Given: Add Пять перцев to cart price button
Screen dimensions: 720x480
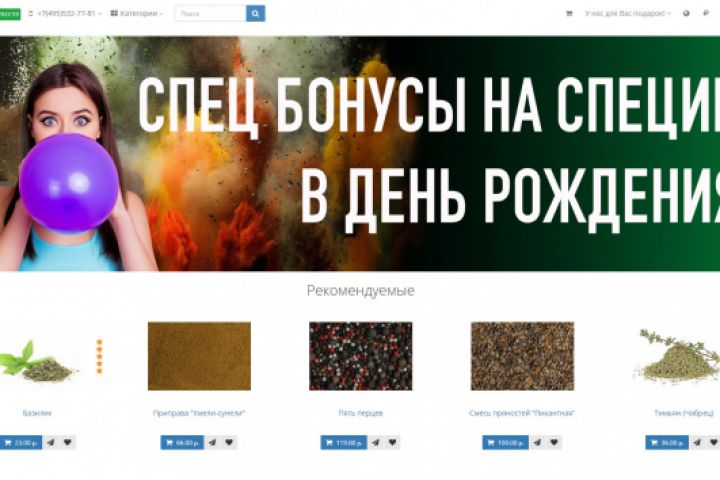Looking at the screenshot, I should pos(343,442).
